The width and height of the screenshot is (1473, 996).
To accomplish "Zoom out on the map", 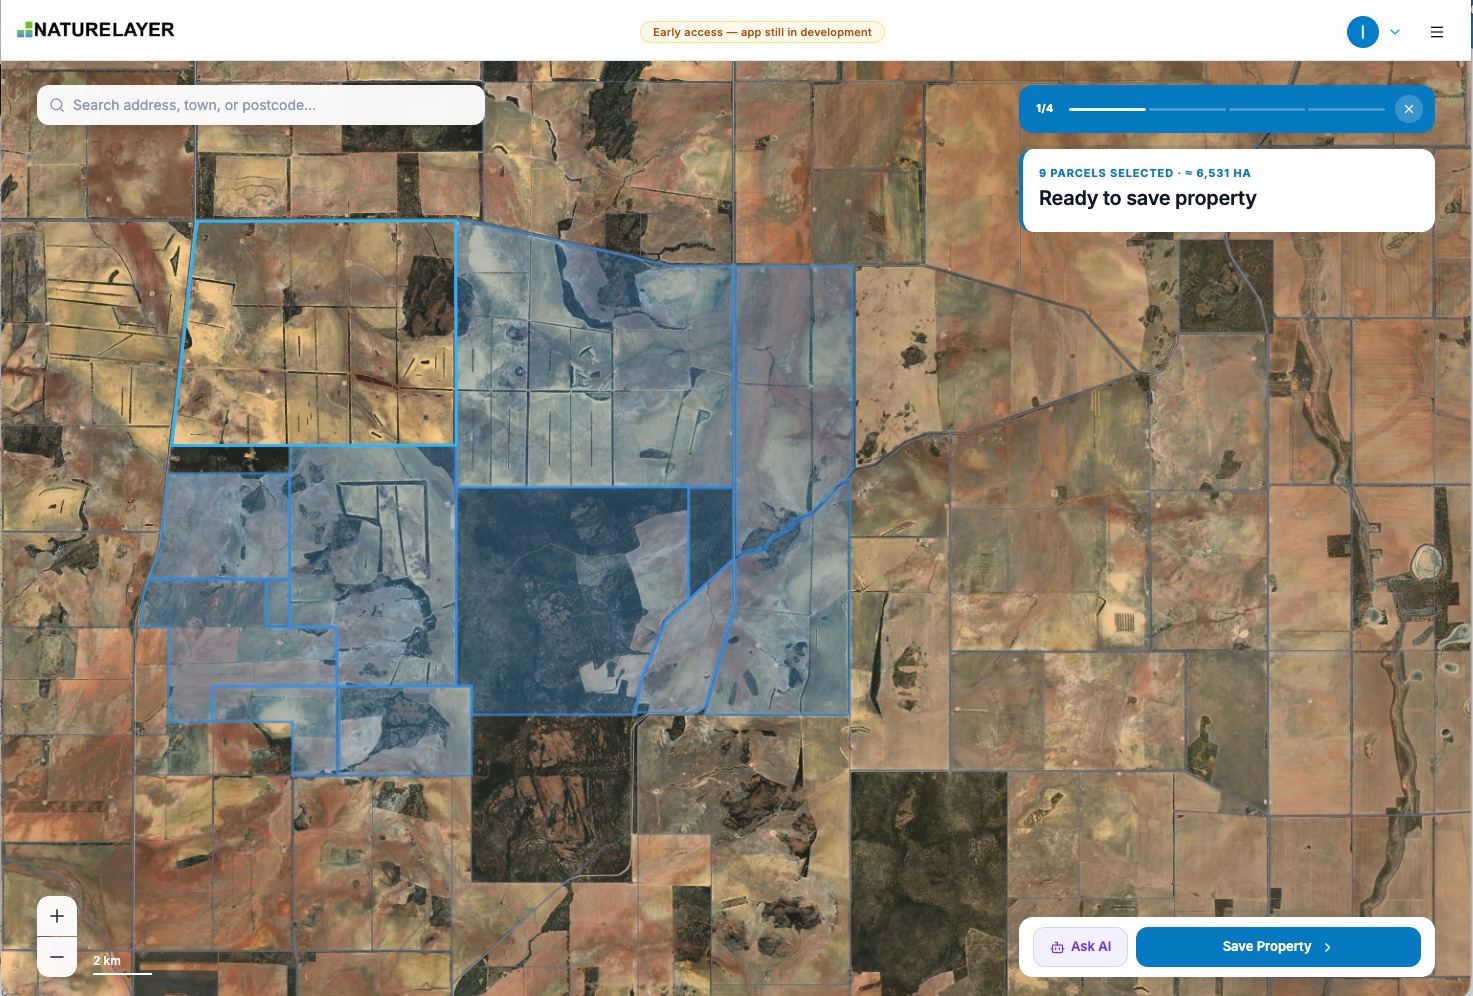I will pos(57,957).
